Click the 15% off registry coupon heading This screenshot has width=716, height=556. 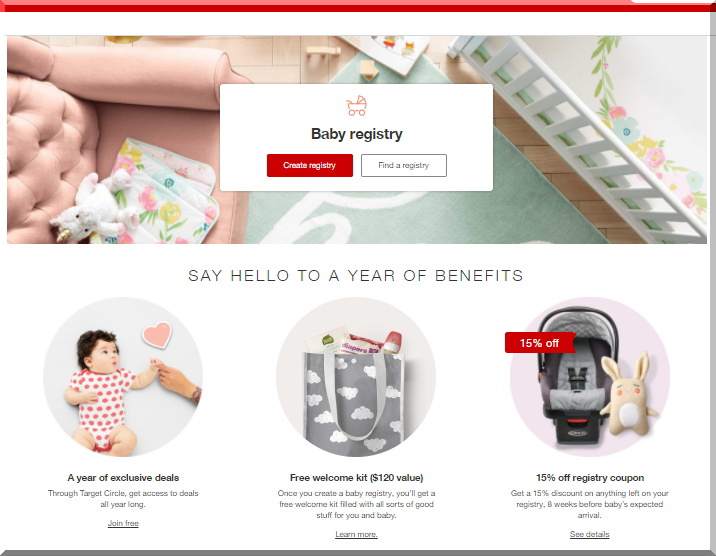(590, 477)
